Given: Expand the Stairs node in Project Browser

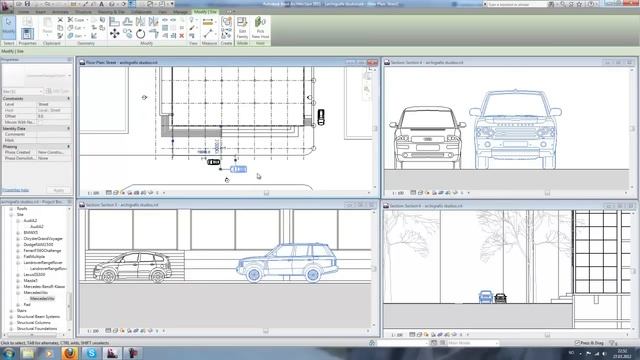Looking at the screenshot, I should (11, 311).
